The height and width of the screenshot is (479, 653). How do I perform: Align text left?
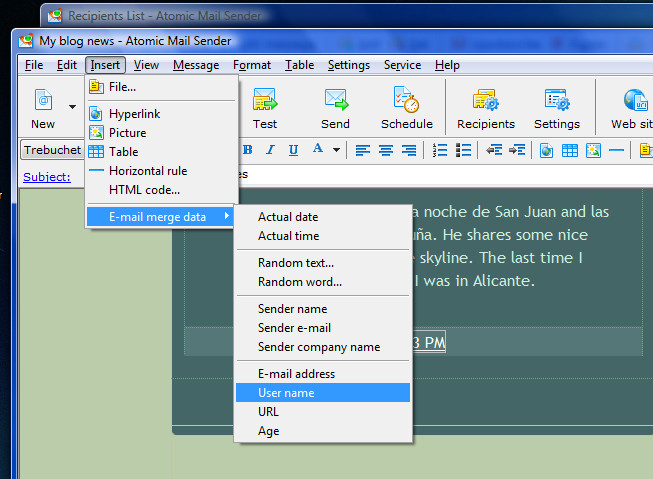(363, 150)
